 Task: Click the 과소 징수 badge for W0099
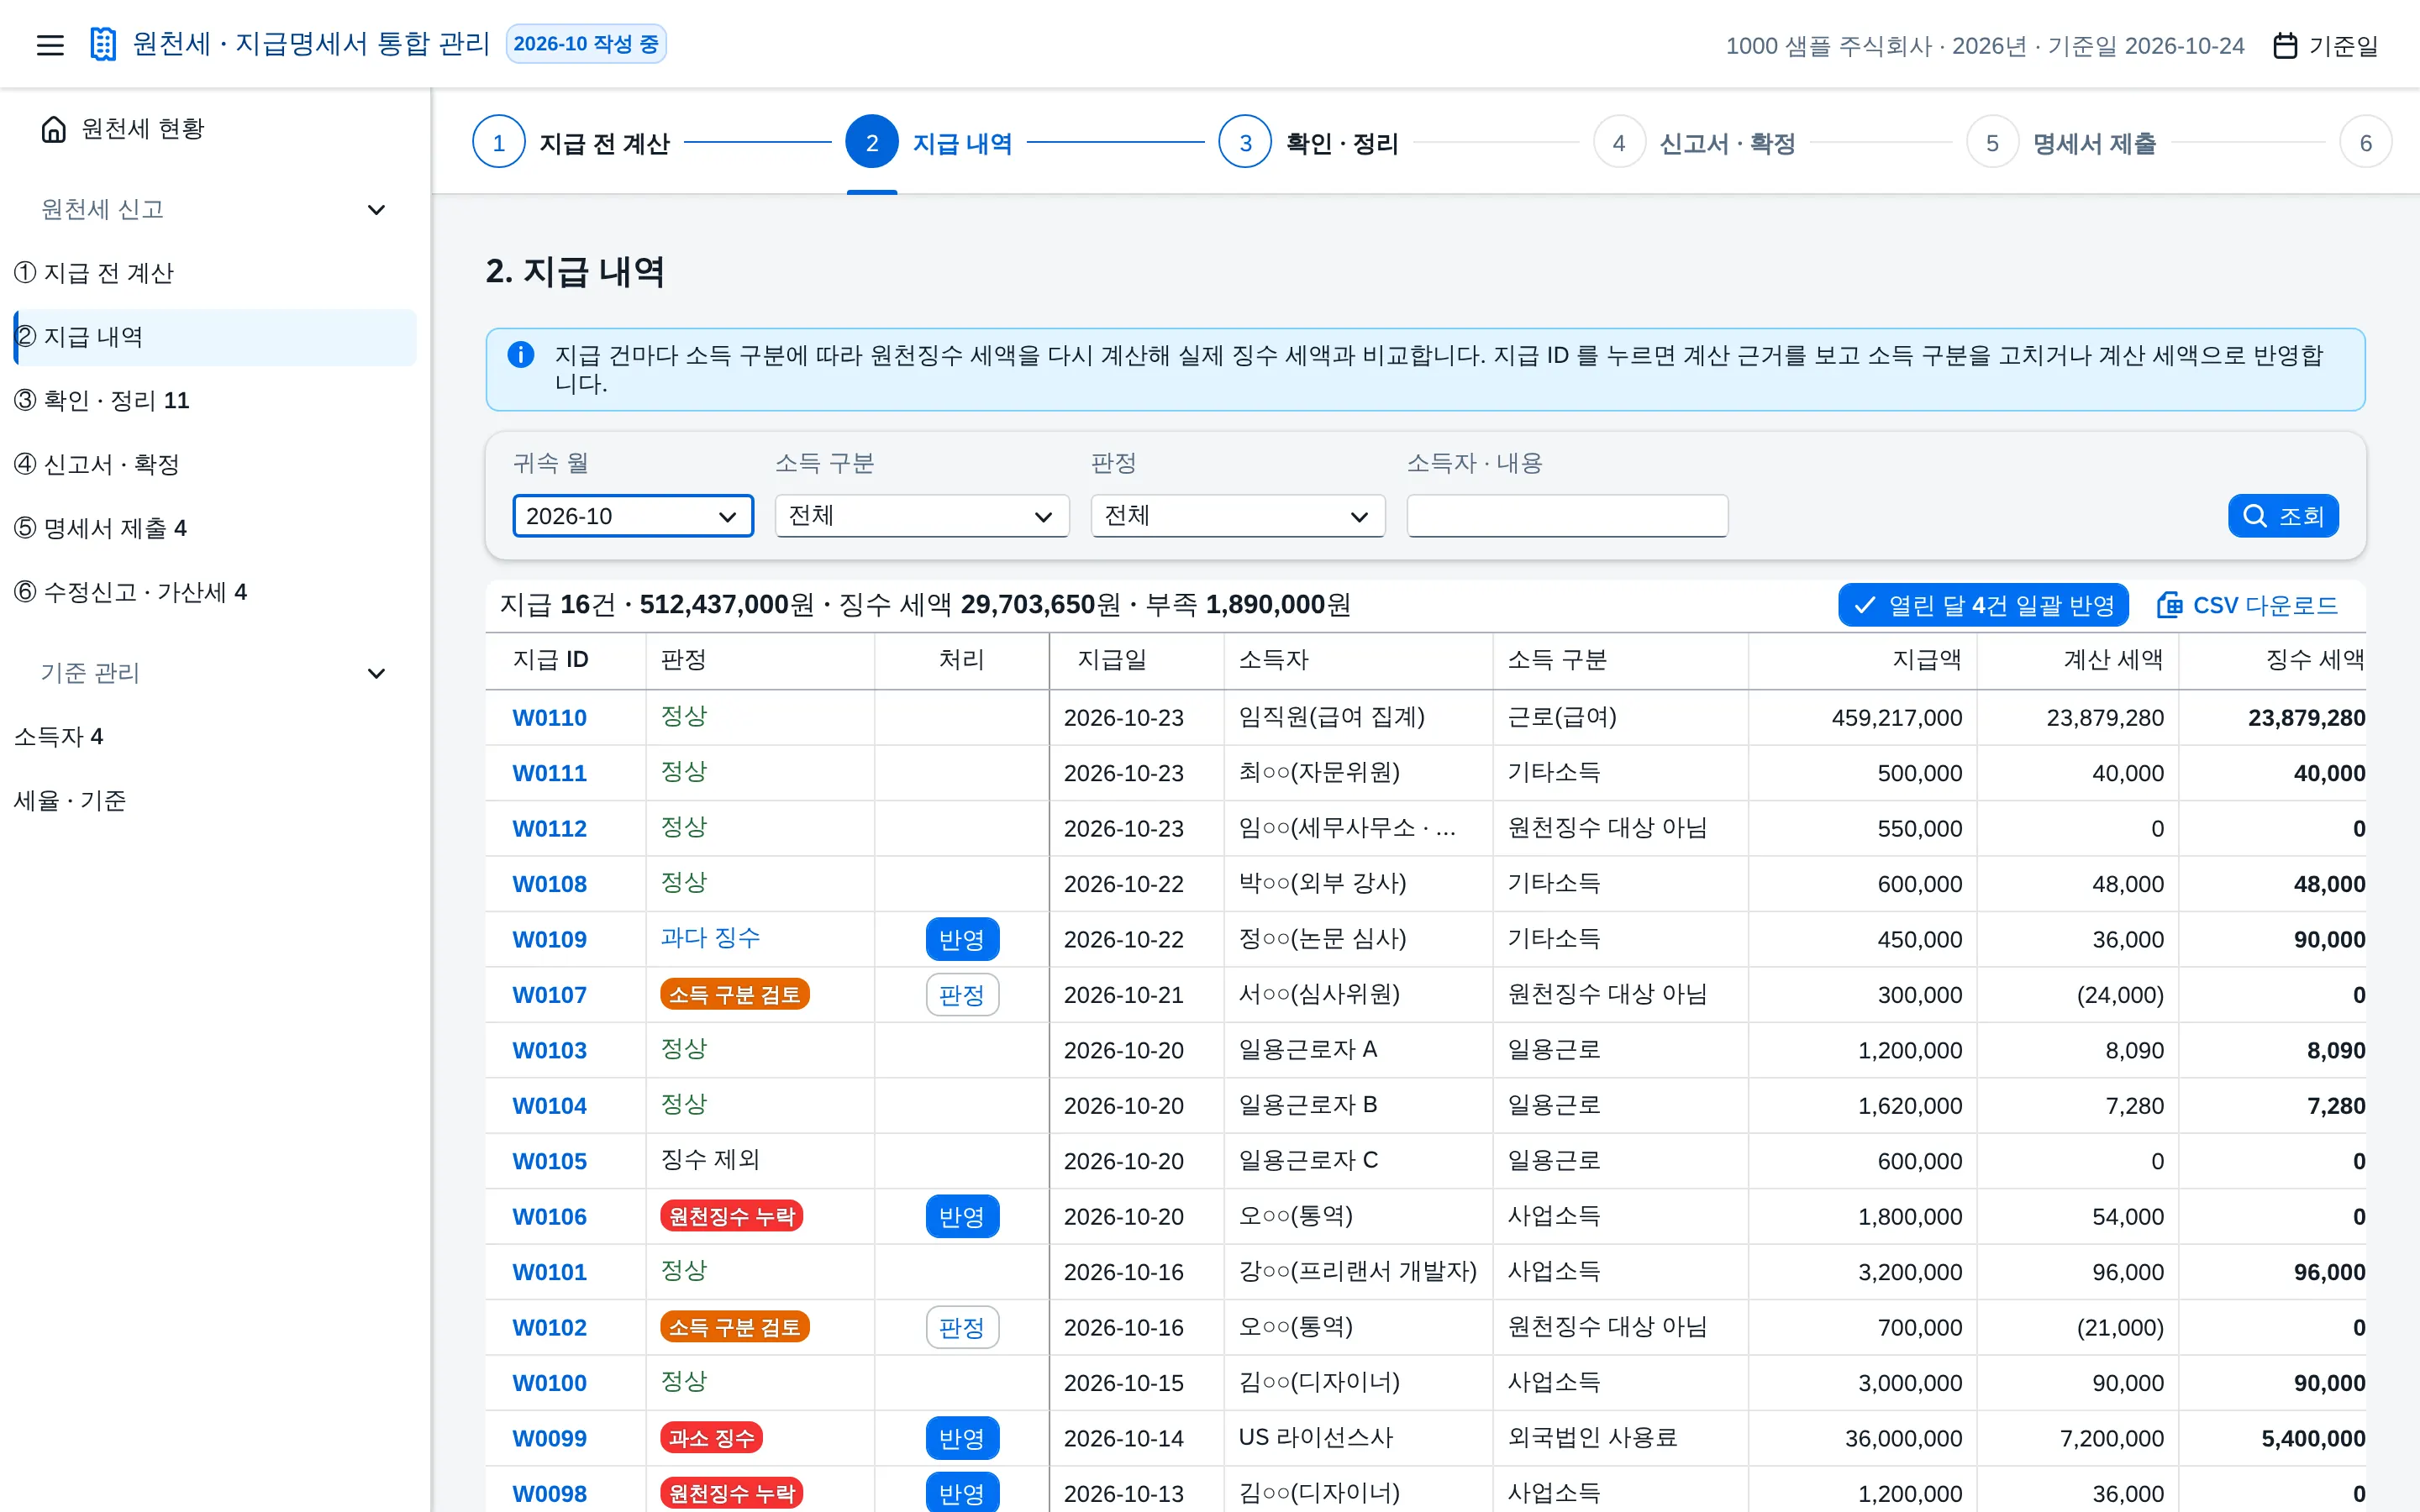point(711,1438)
